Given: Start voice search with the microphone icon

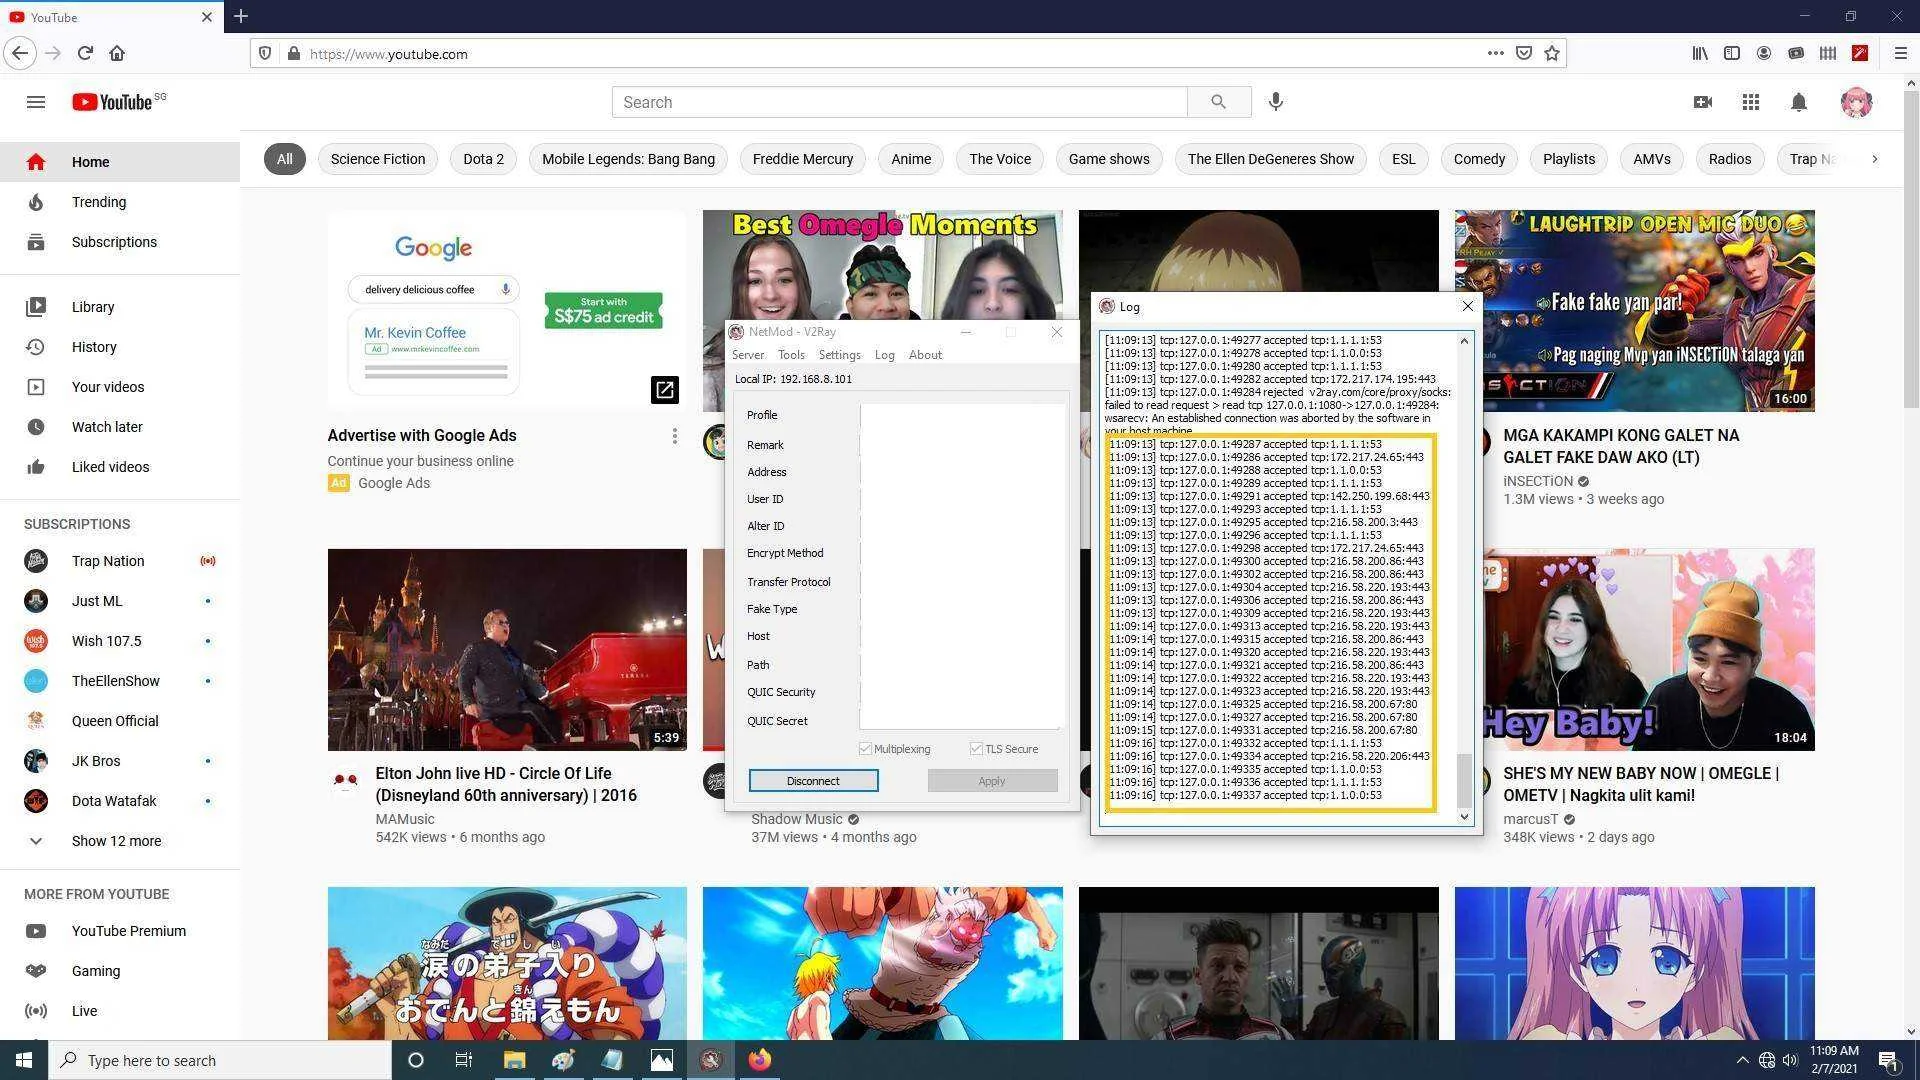Looking at the screenshot, I should click(1276, 102).
